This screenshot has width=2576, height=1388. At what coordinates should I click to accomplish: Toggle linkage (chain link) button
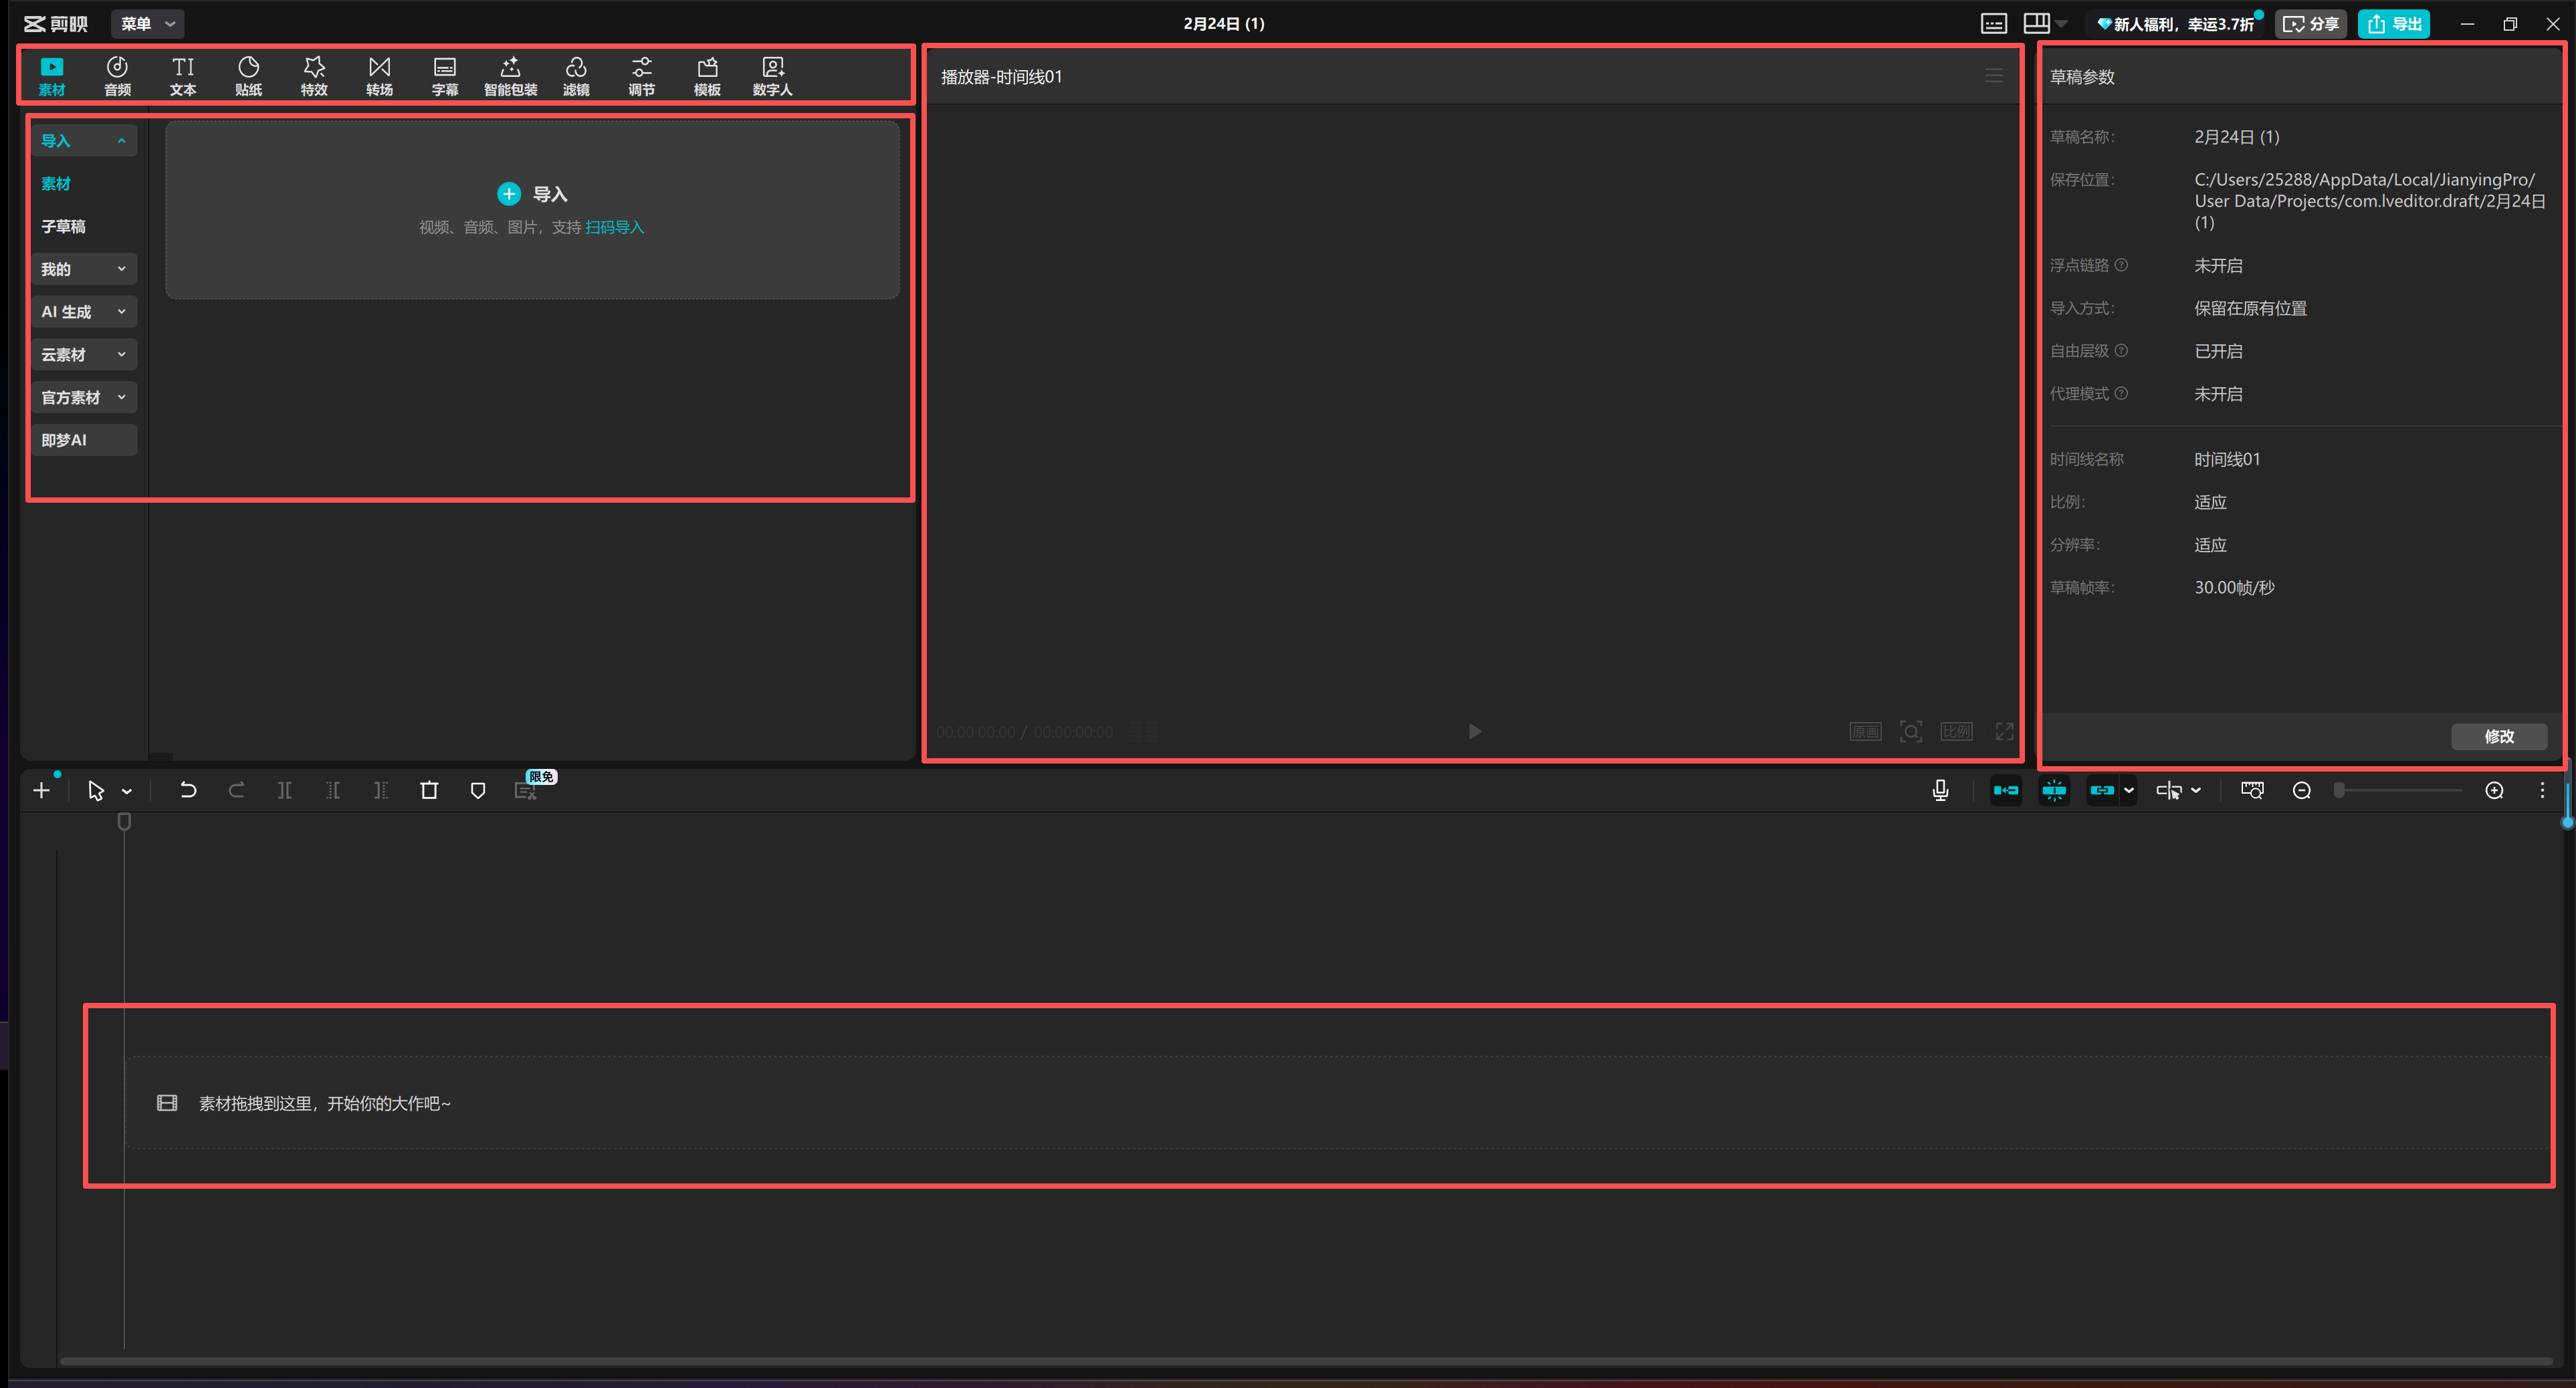(x=2101, y=790)
